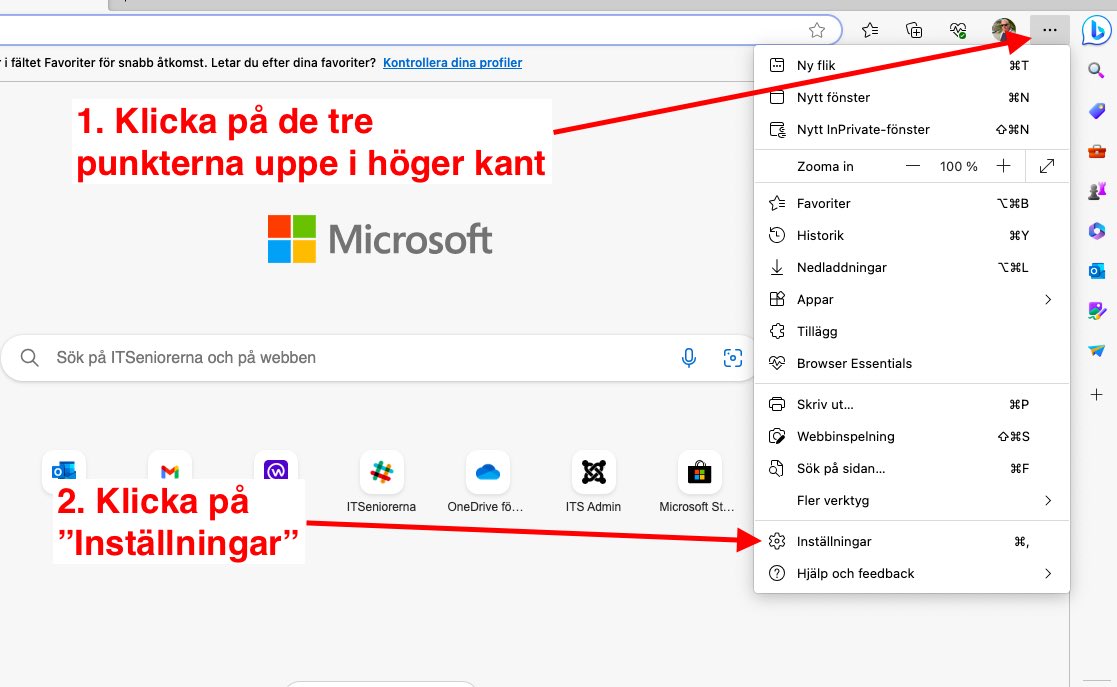Open Favoriter from the menu
1117x687 pixels.
912,203
